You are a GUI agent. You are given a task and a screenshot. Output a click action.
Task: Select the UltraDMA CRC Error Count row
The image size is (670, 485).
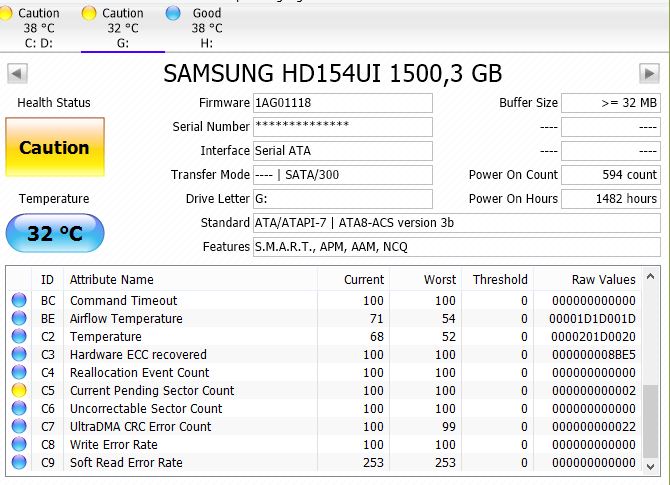pyautogui.click(x=323, y=426)
